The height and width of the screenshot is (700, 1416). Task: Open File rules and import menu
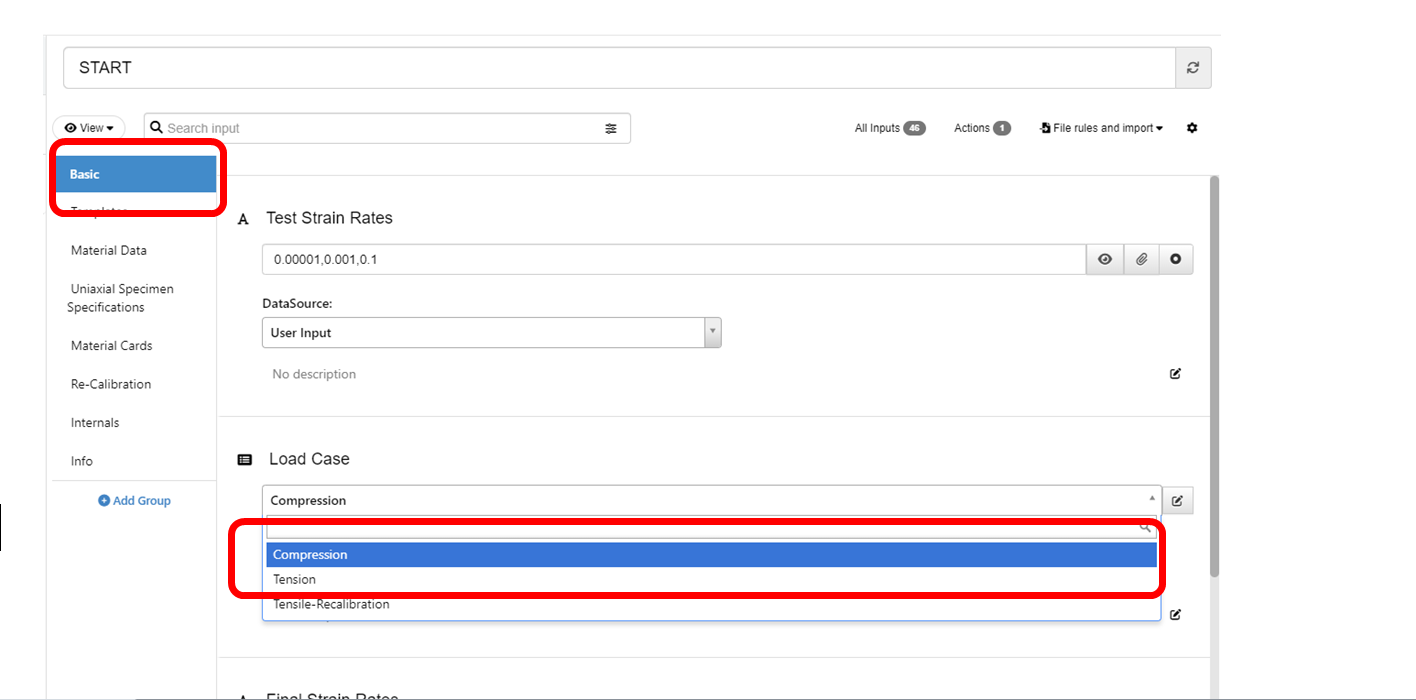[x=1102, y=128]
